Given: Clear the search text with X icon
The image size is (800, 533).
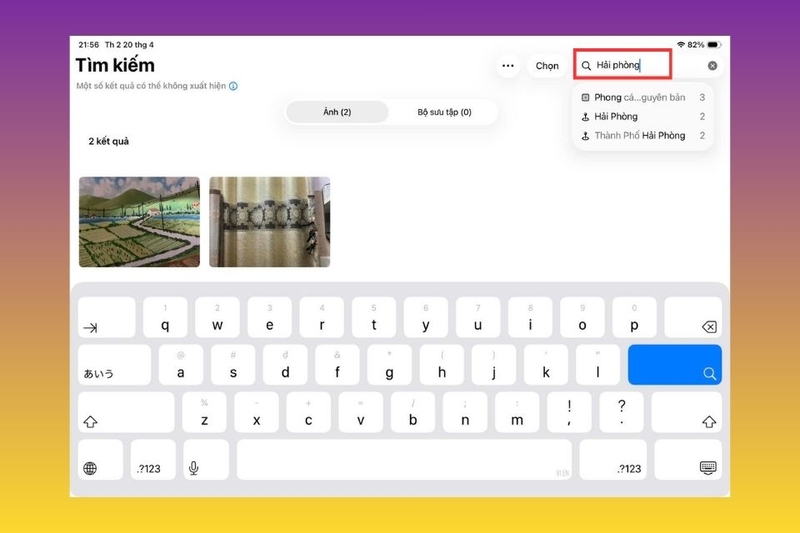Looking at the screenshot, I should [x=712, y=66].
